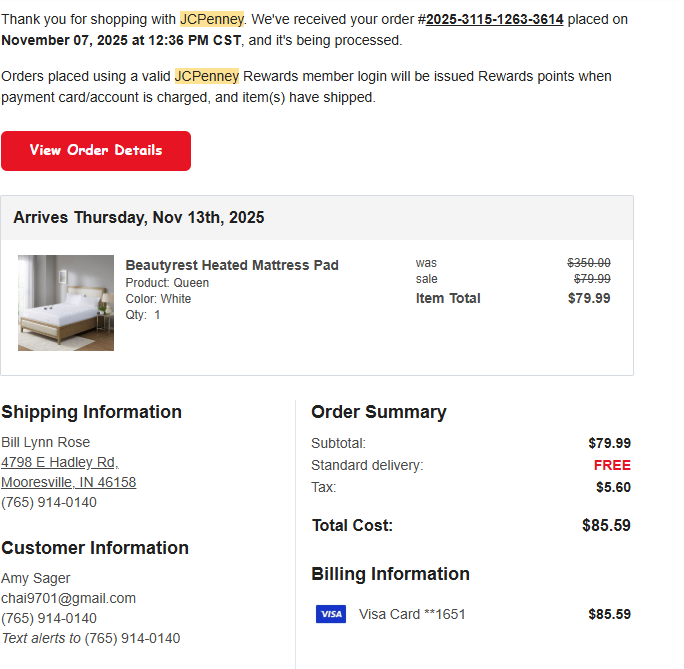Image resolution: width=684 pixels, height=669 pixels.
Task: Click the highlighted JCPenney in Rewards sentence
Action: pos(207,76)
